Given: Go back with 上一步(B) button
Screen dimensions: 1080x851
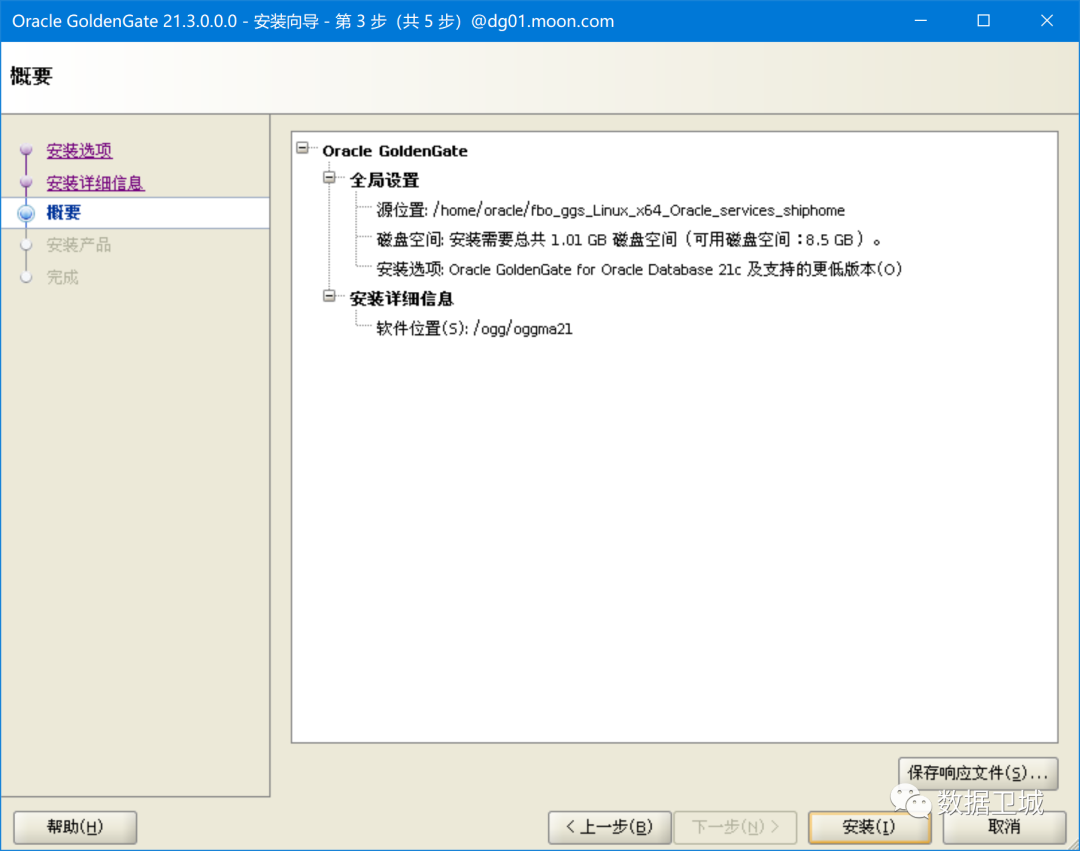Looking at the screenshot, I should coord(610,827).
